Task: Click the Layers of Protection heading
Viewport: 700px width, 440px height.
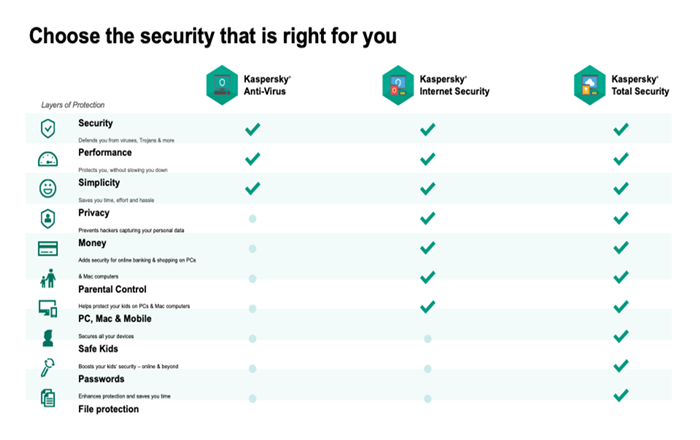Action: (73, 105)
